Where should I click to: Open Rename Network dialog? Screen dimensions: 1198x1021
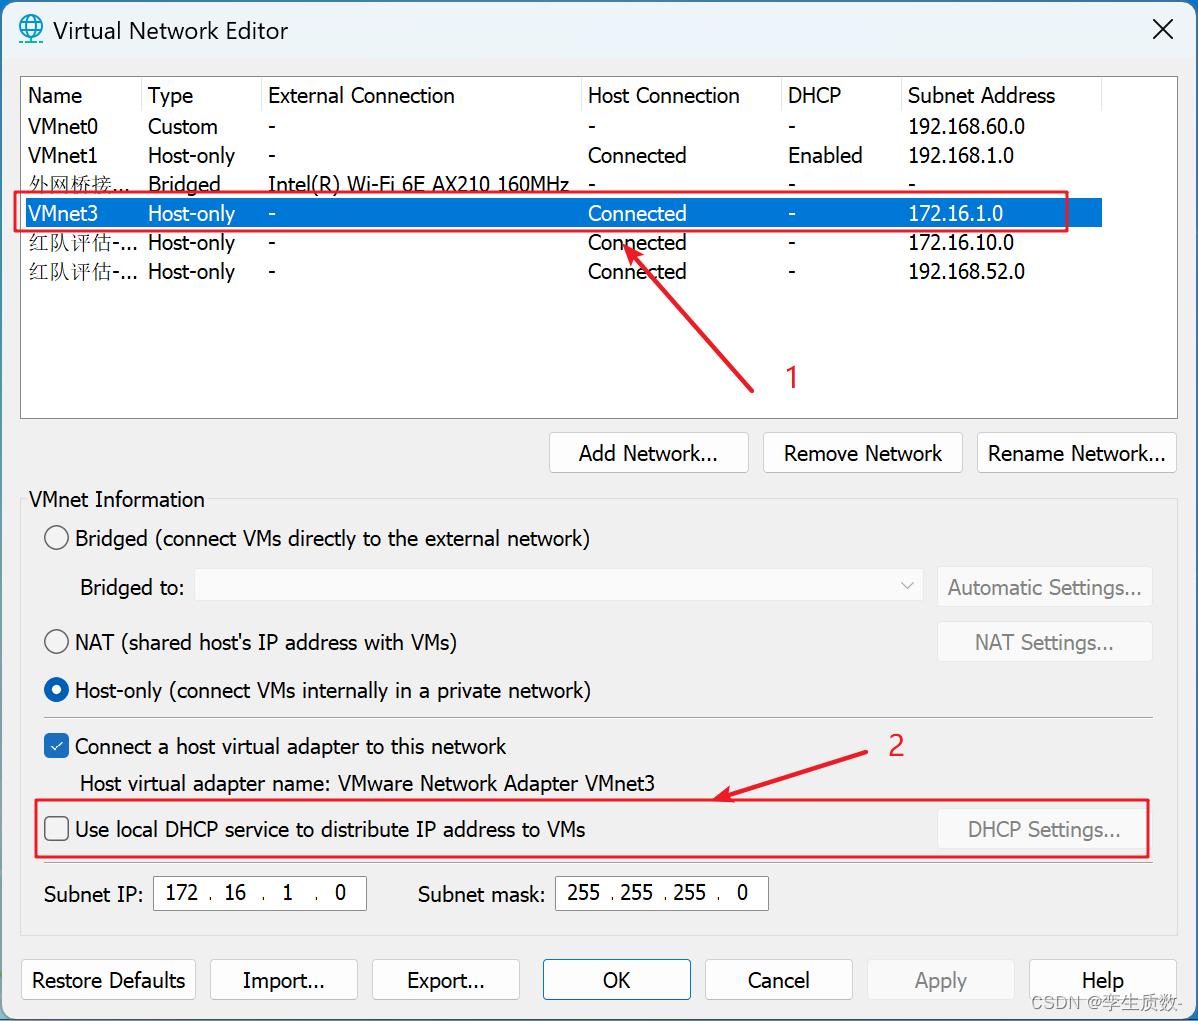(x=1076, y=453)
